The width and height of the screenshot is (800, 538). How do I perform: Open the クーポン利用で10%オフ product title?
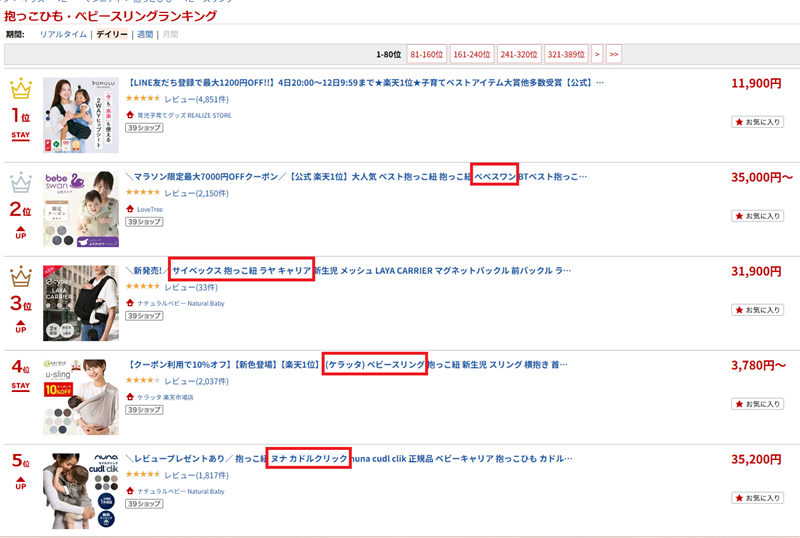[347, 364]
